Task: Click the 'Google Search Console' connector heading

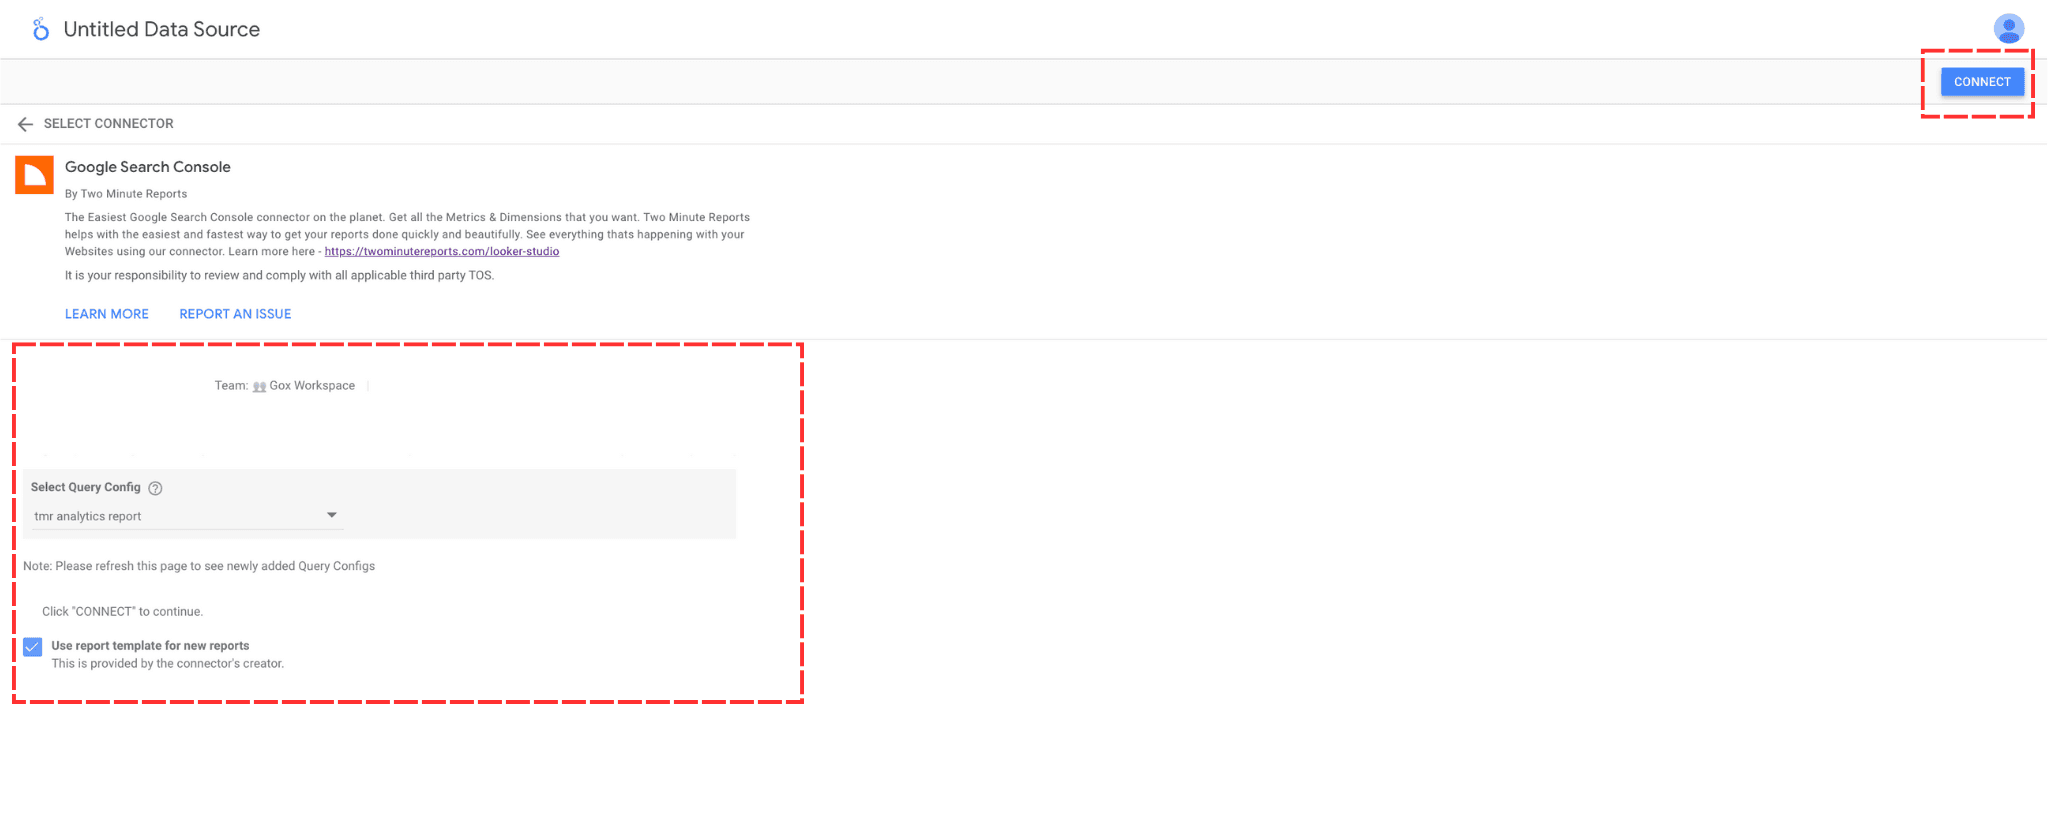Action: click(147, 167)
